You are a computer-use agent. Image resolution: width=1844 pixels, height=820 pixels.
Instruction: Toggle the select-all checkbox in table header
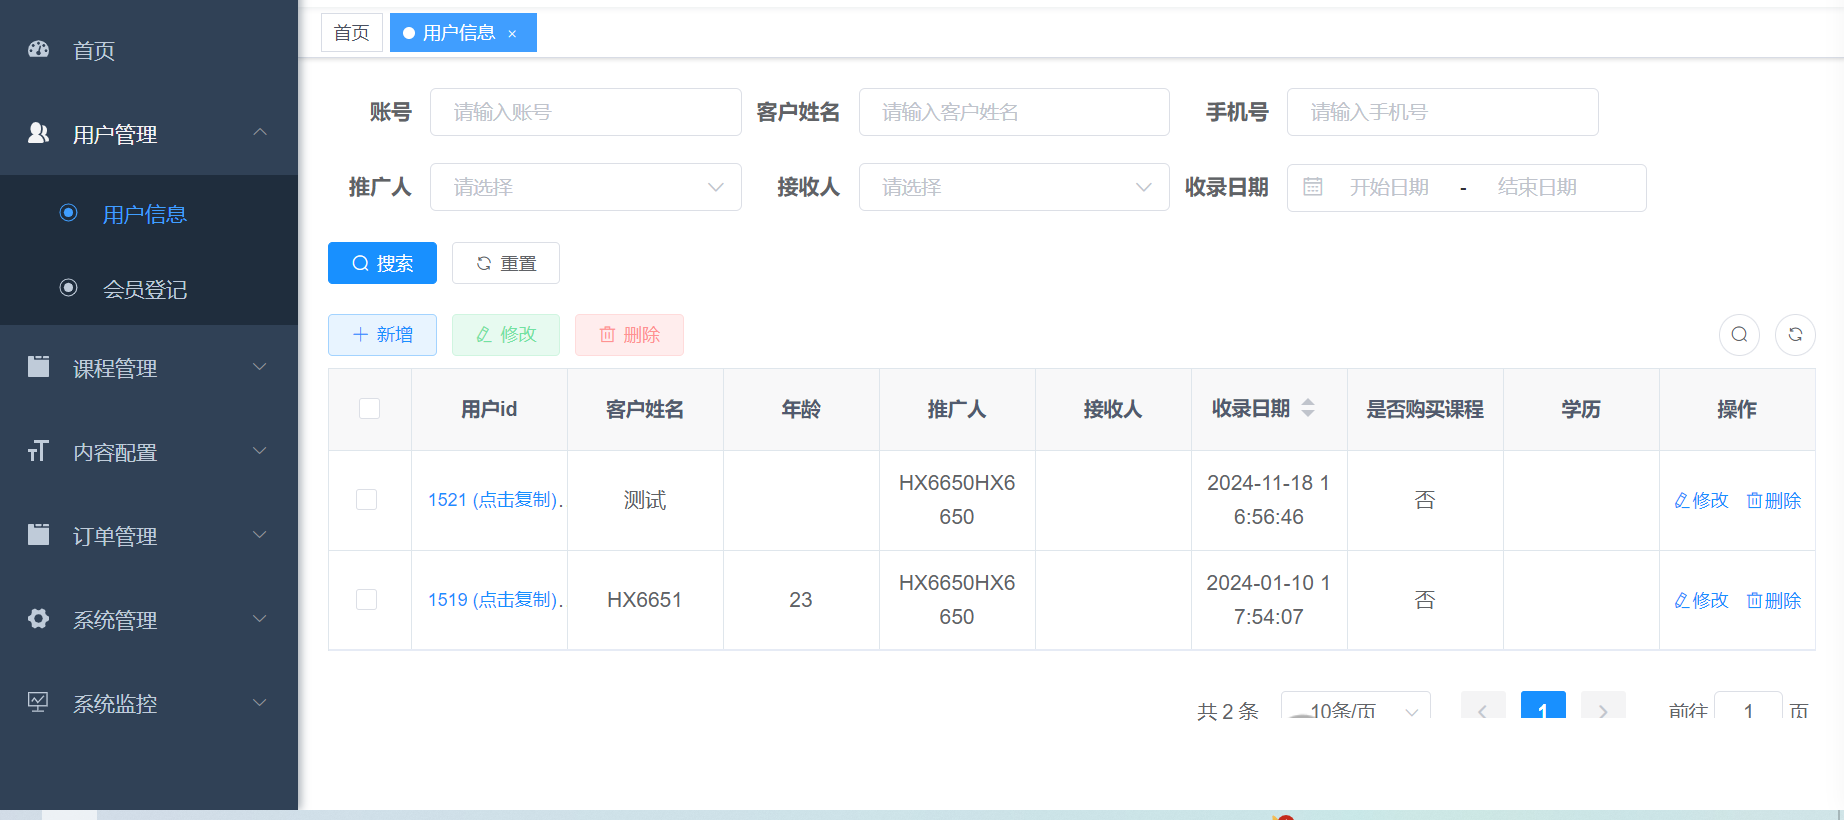(x=369, y=408)
